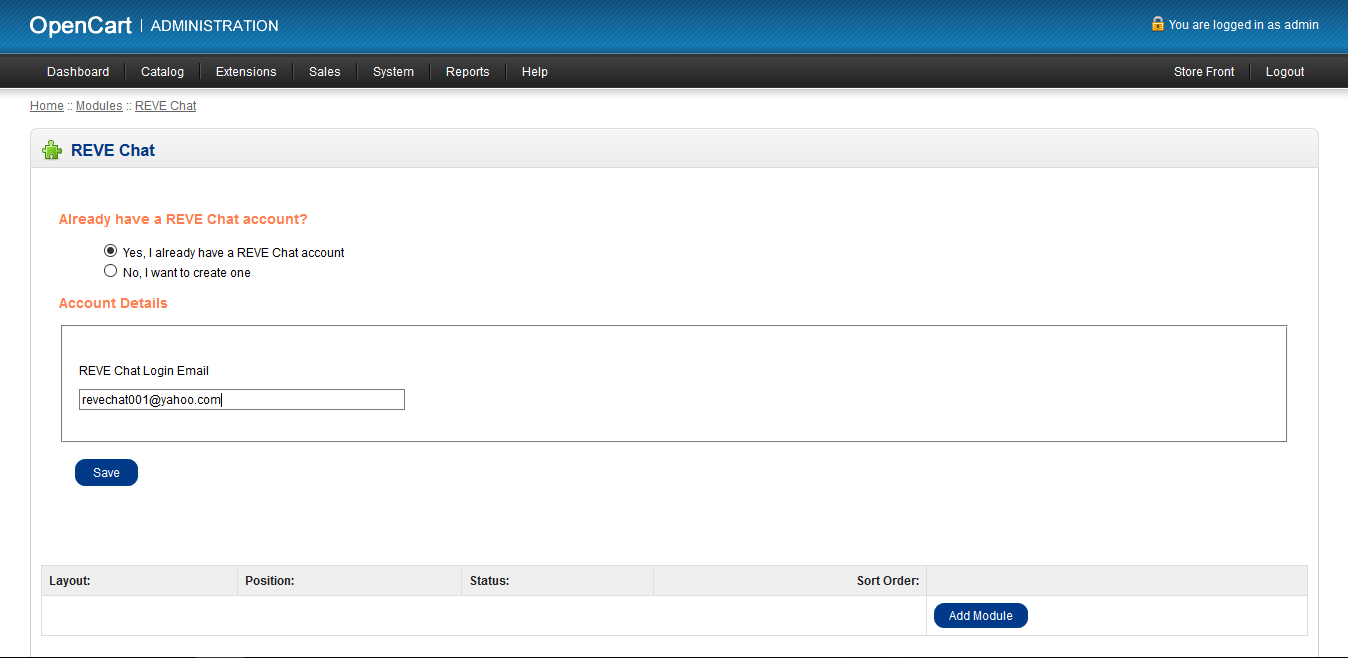1348x658 pixels.
Task: Click the lock icon beside login status
Action: tap(1158, 23)
